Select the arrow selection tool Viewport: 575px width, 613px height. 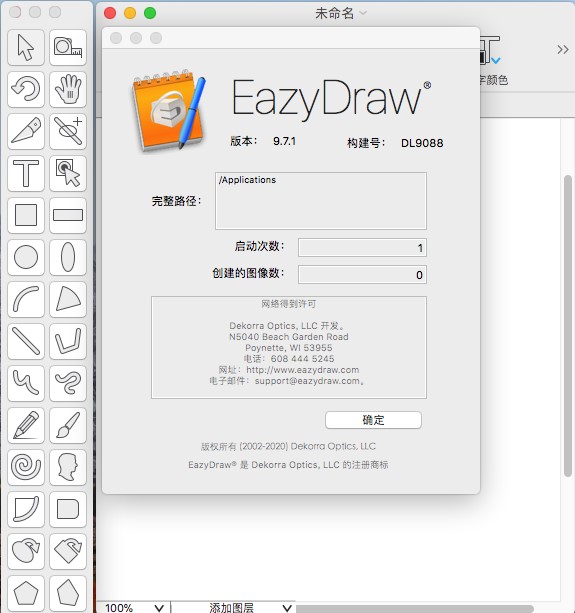[x=26, y=47]
